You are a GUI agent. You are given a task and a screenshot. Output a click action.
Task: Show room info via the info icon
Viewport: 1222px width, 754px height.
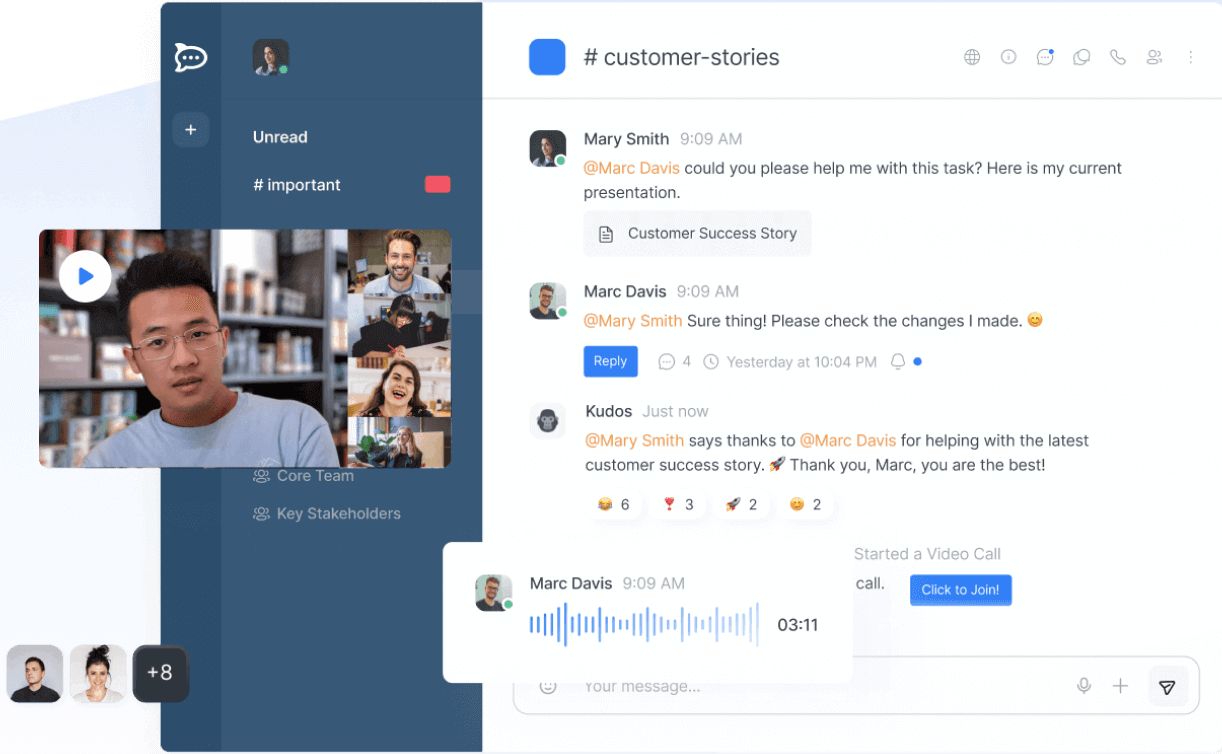[x=1008, y=57]
